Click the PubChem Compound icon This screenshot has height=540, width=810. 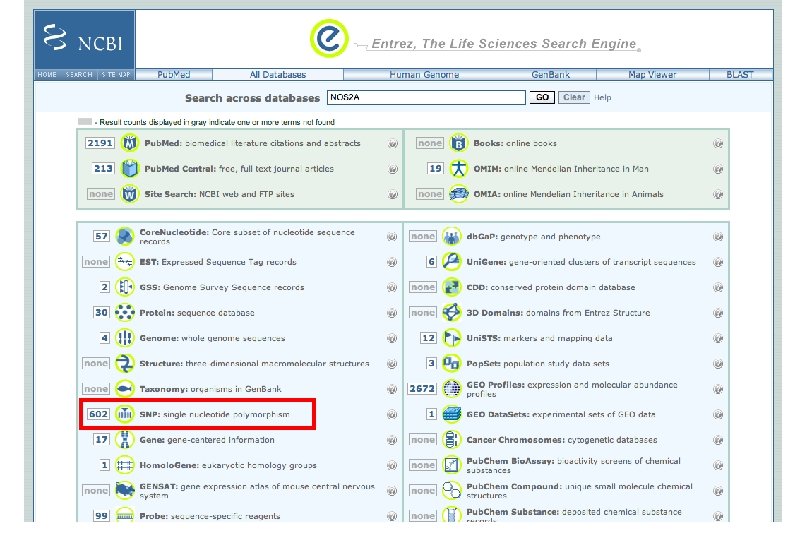pyautogui.click(x=451, y=490)
